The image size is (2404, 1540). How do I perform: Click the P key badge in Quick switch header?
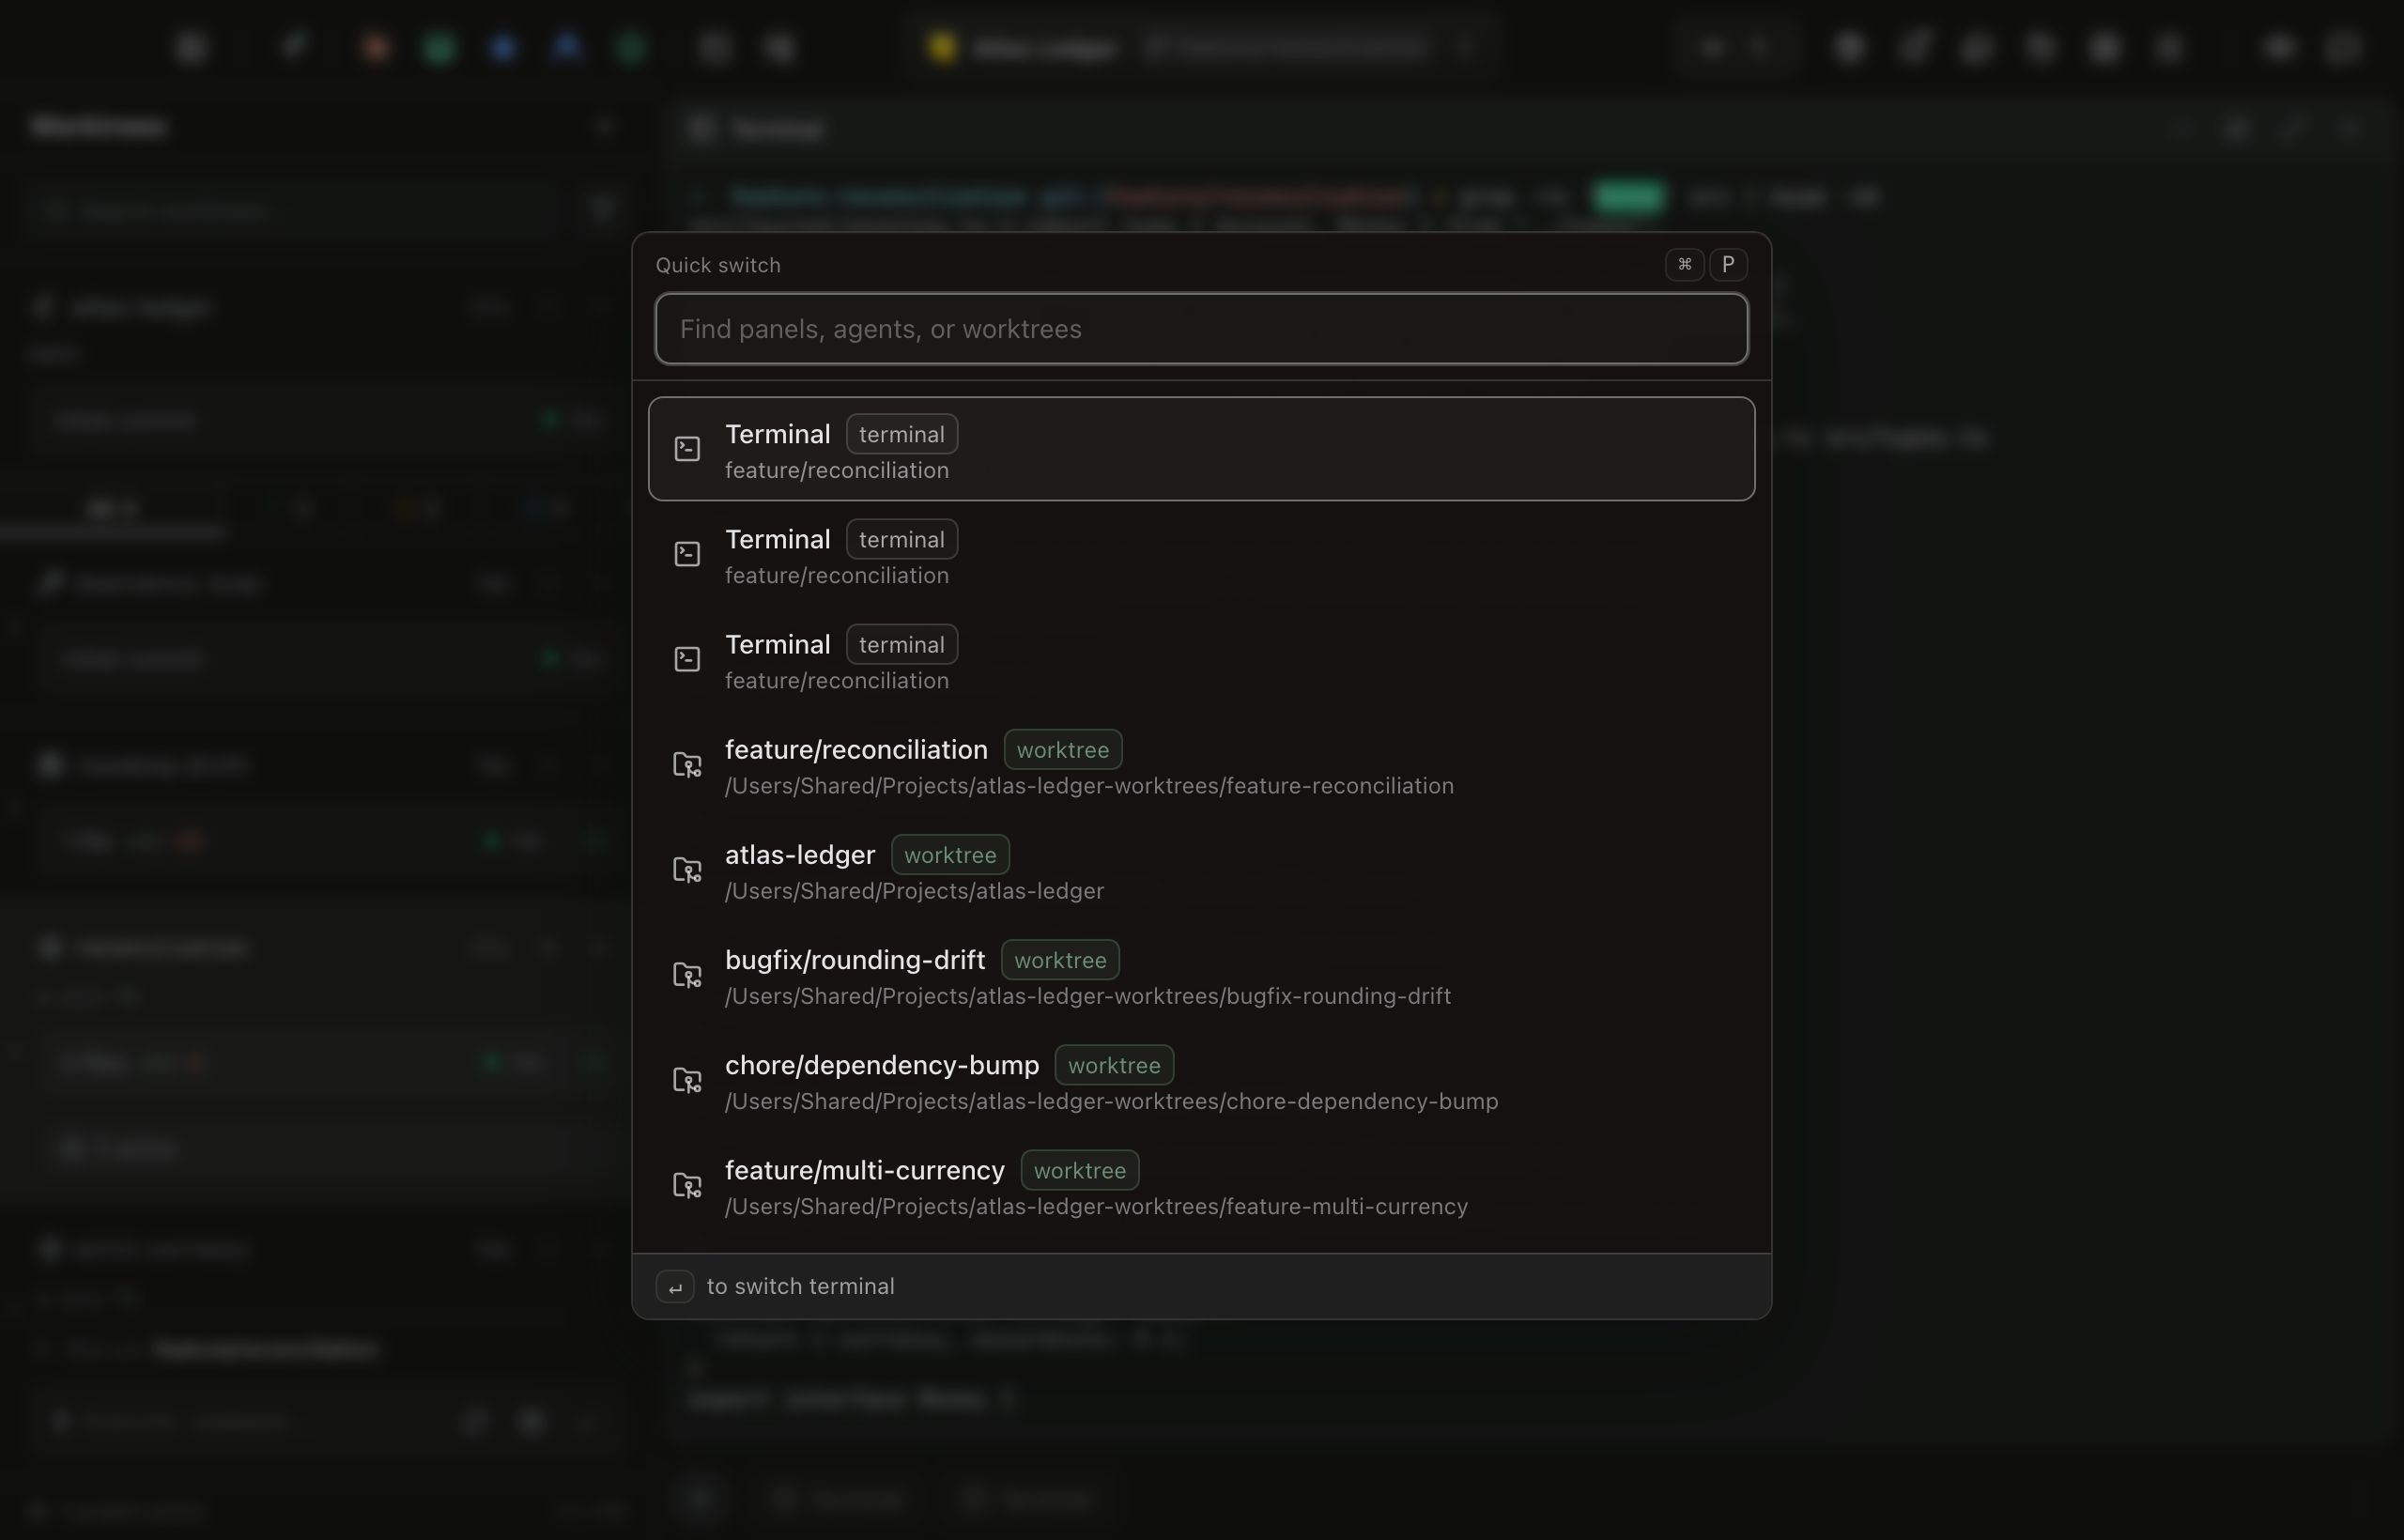tap(1728, 264)
